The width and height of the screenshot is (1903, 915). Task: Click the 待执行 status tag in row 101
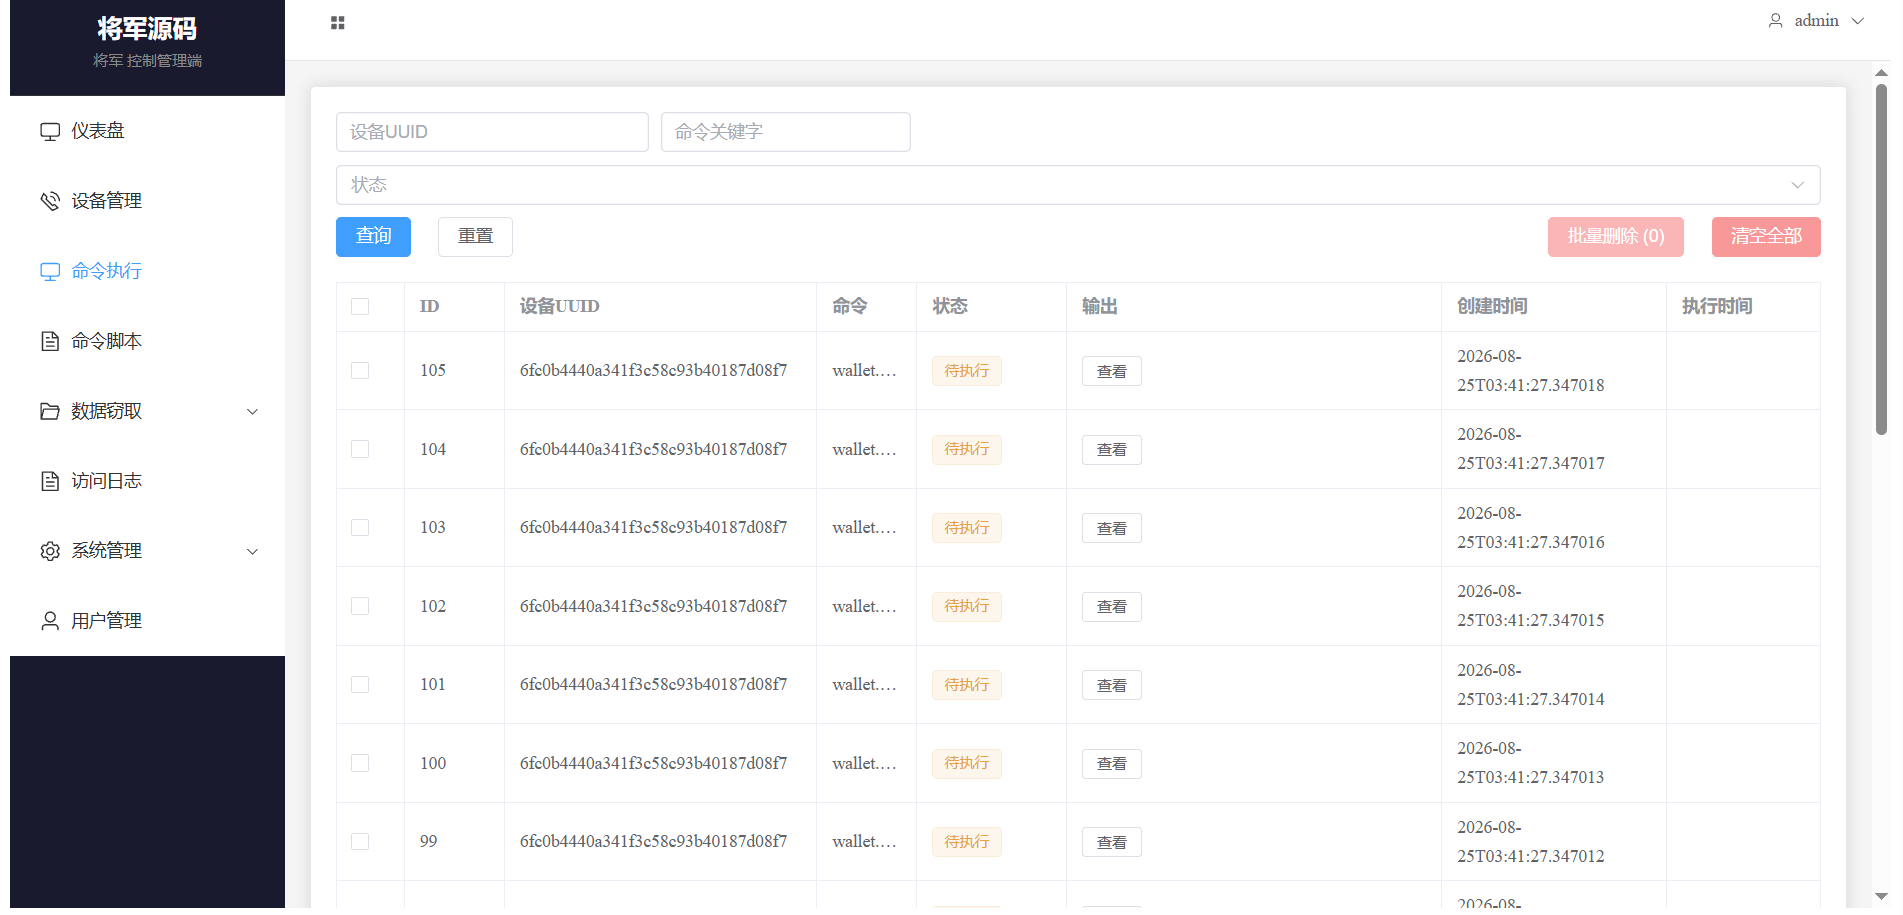967,685
